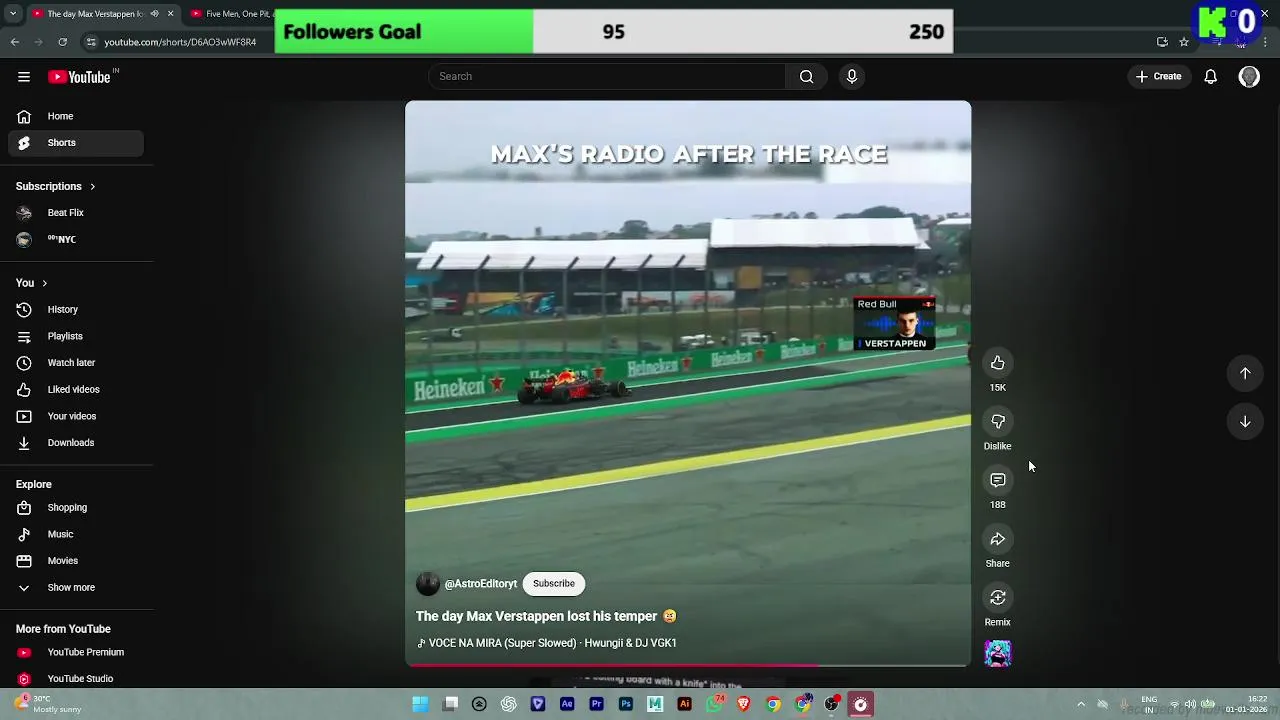Screen dimensions: 1280x720
Task: Browse Movies in Explore
Action: pos(76,561)
